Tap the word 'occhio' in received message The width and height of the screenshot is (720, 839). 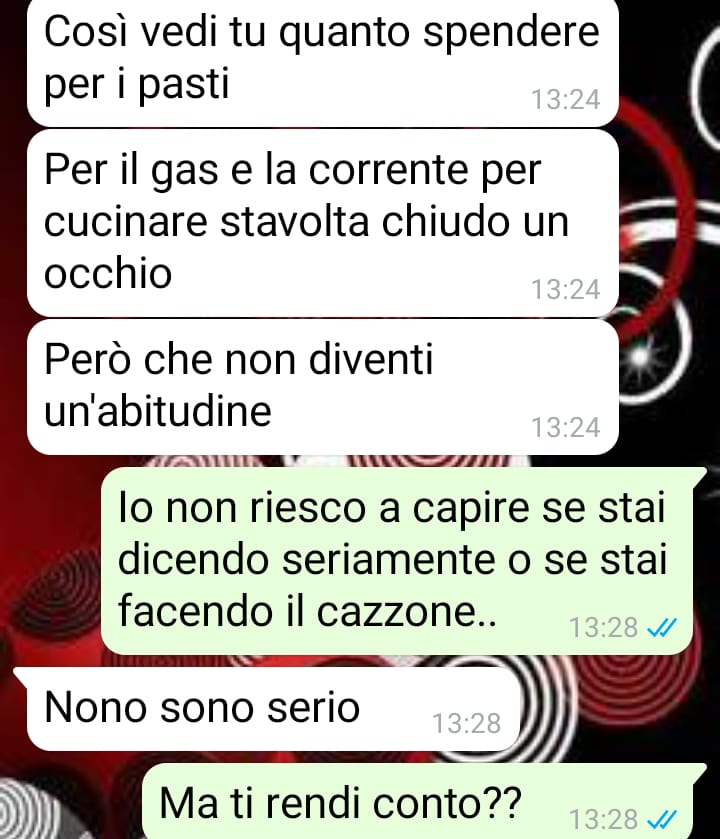point(108,272)
